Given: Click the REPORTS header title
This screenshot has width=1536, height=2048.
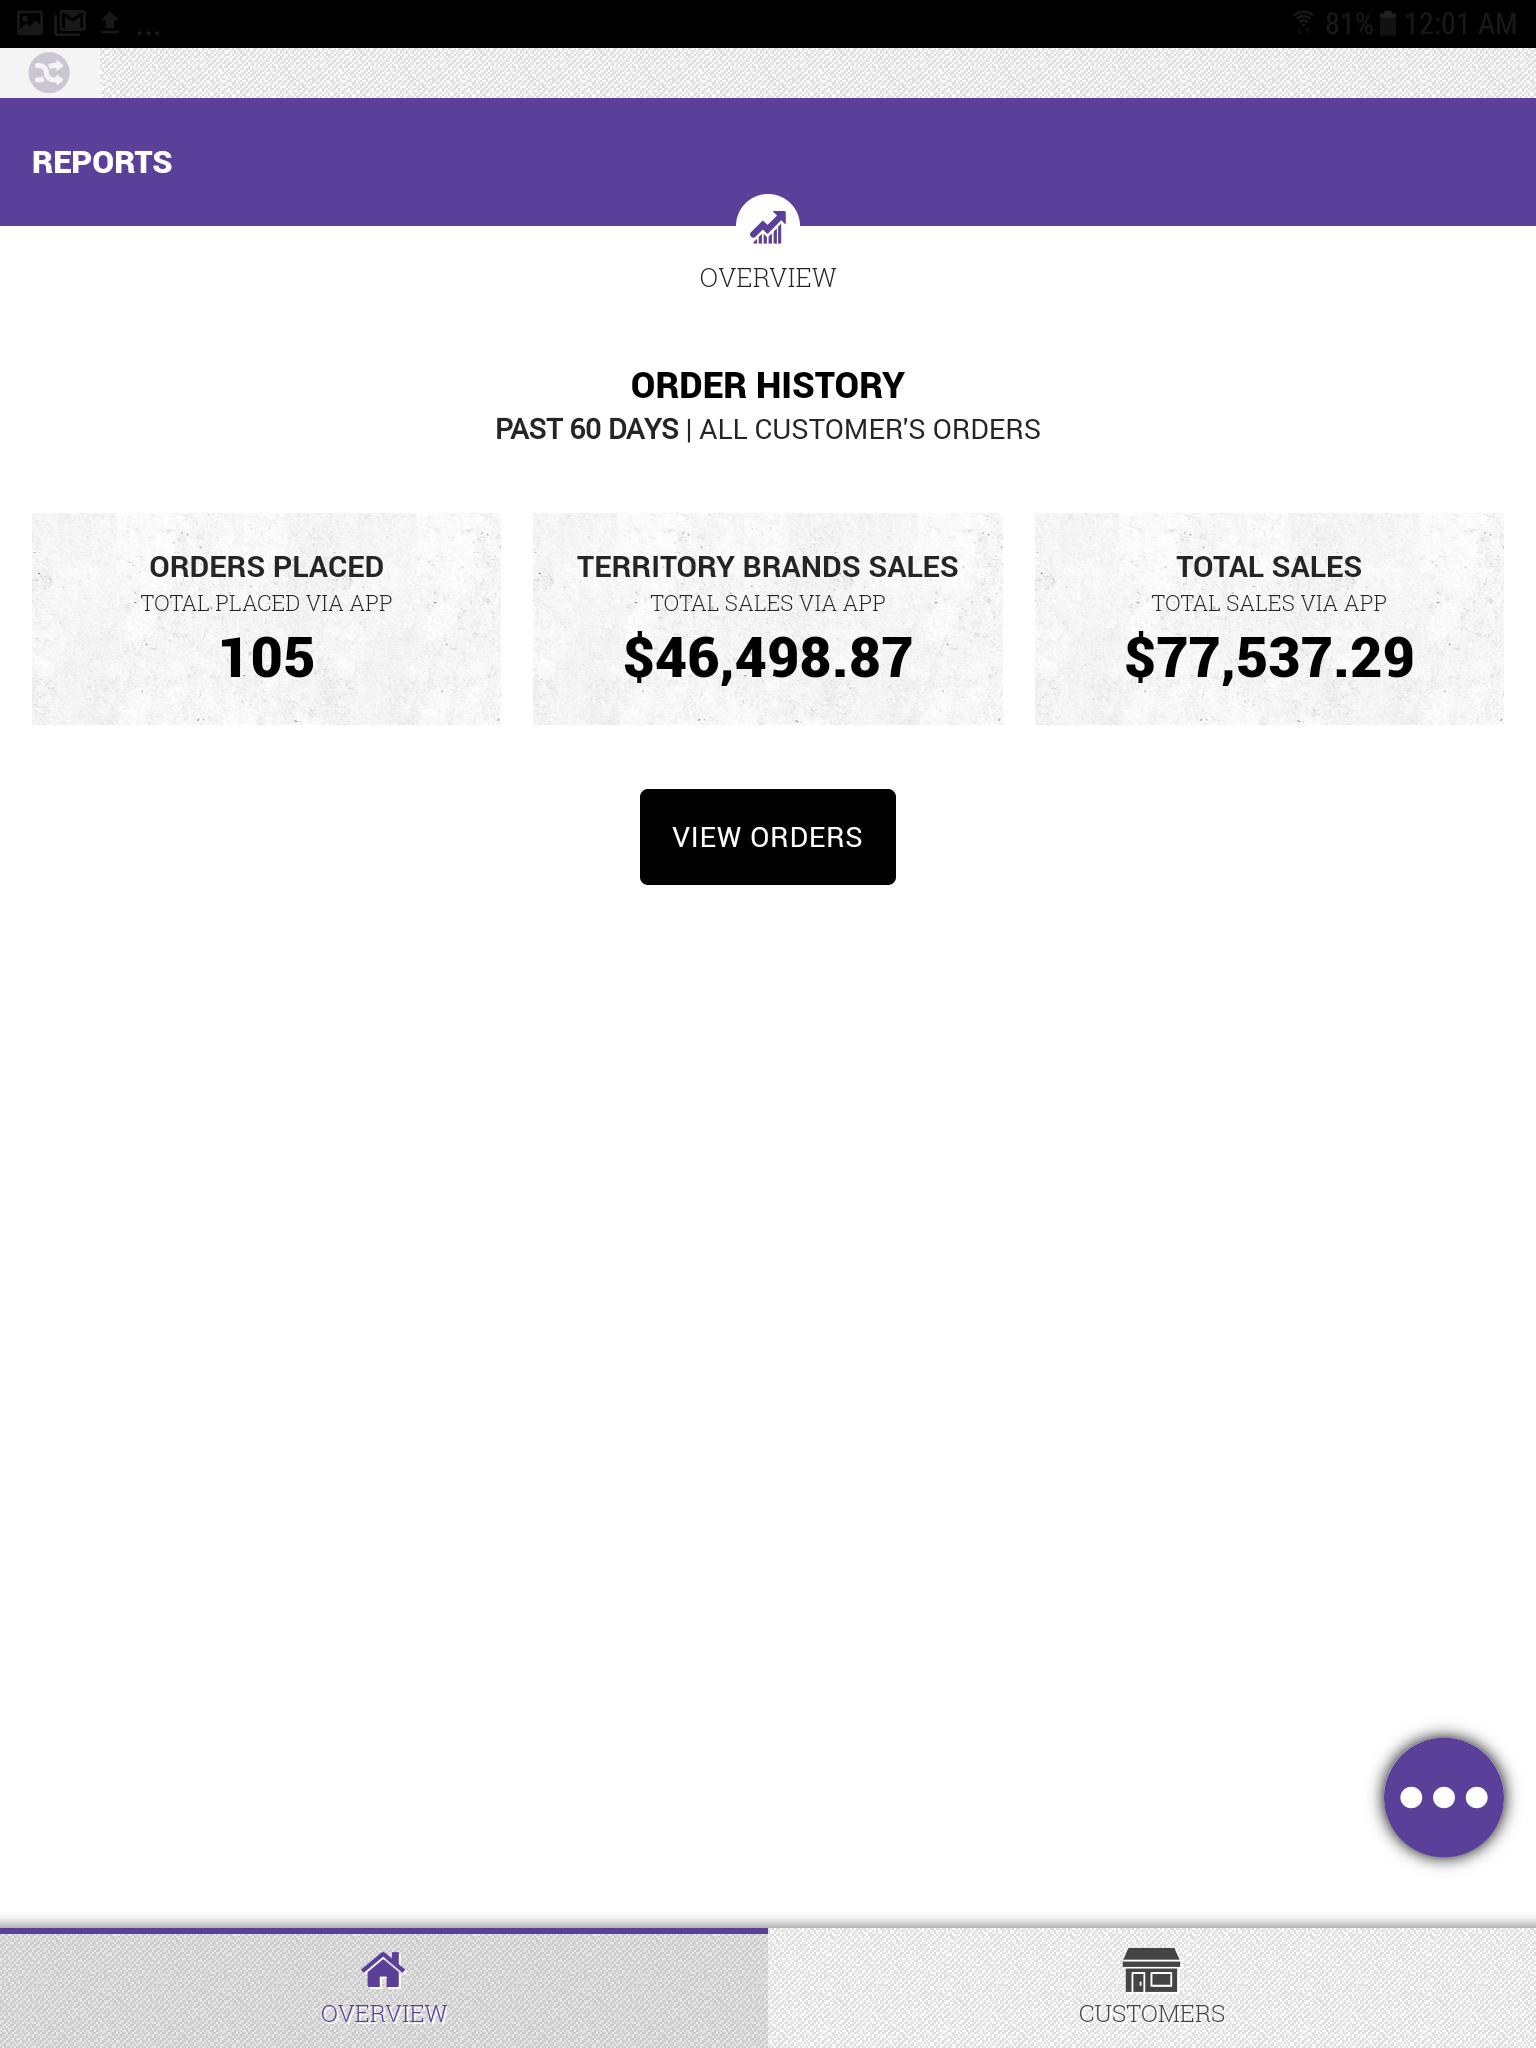Looking at the screenshot, I should coord(102,162).
